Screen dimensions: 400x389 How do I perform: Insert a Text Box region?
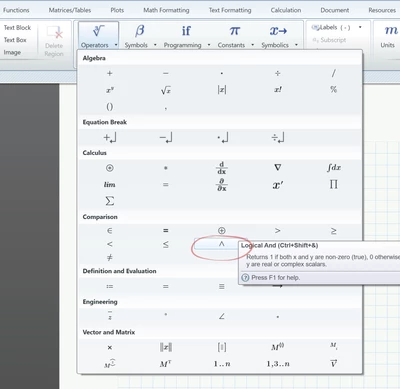click(x=15, y=40)
